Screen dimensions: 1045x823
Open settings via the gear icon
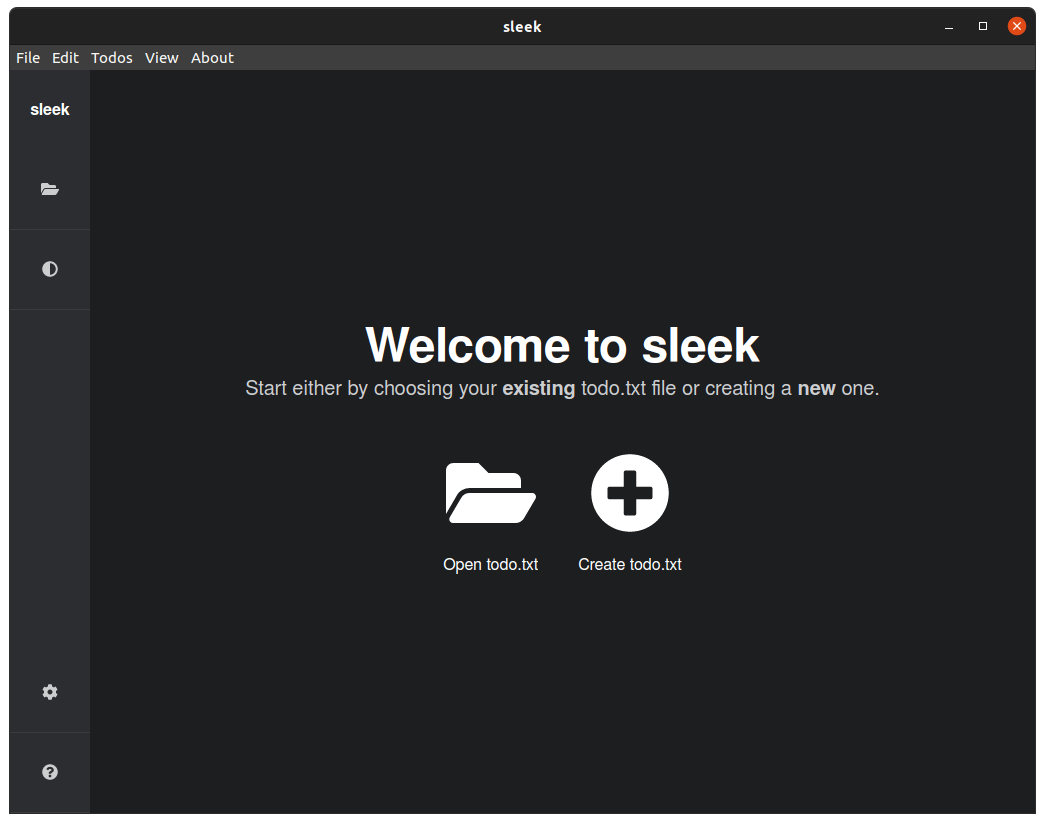(x=49, y=691)
